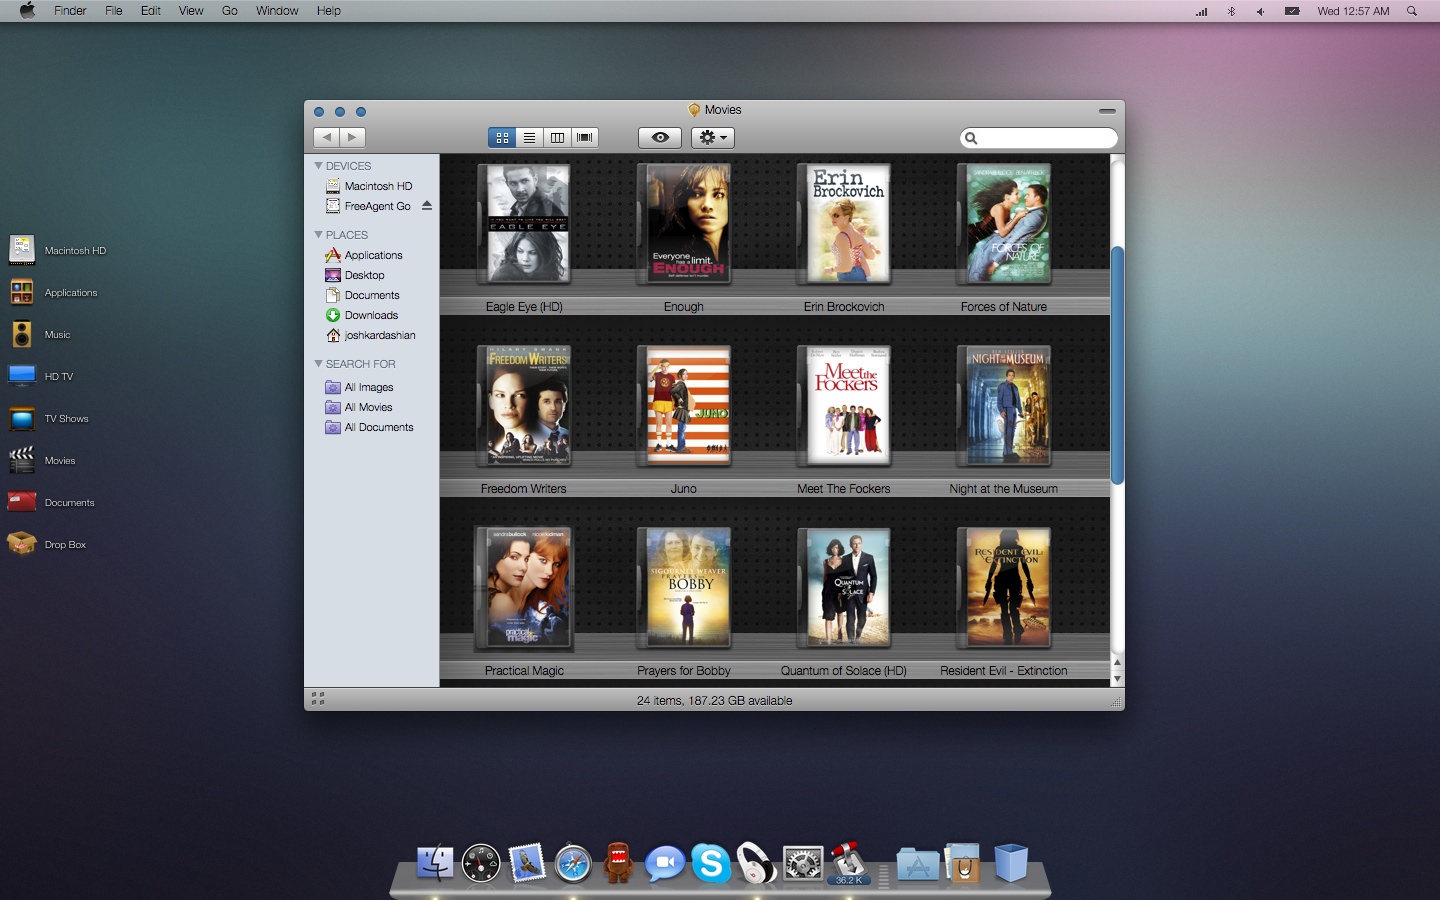This screenshot has height=900, width=1440.
Task: Select the Meet The Fockers movie cover
Action: [x=845, y=406]
